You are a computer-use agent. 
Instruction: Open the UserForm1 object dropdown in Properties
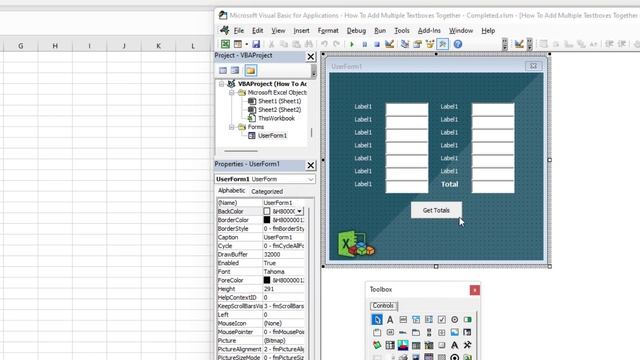(x=311, y=179)
